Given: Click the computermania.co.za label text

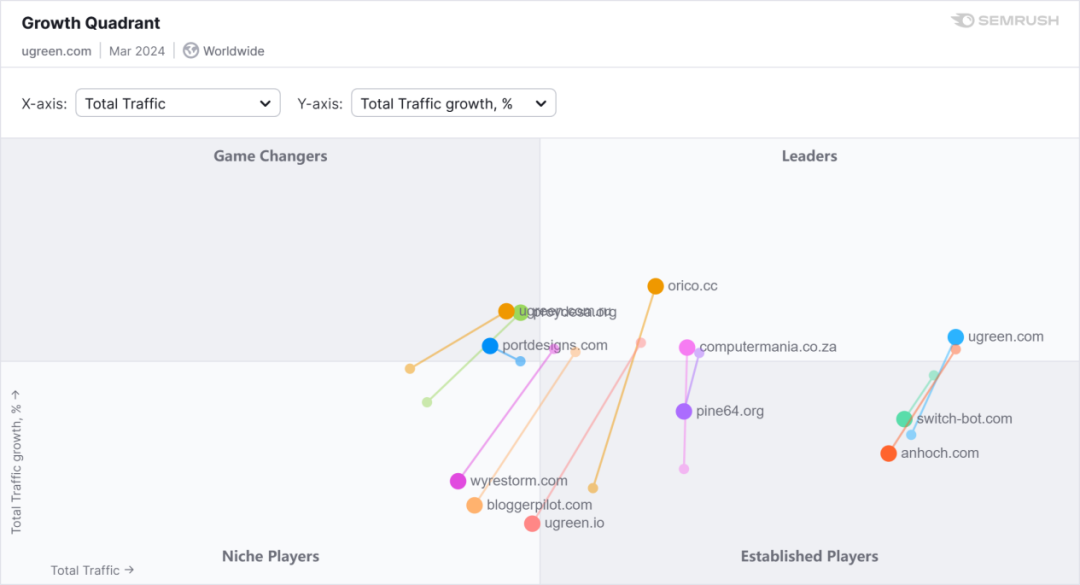Looking at the screenshot, I should coord(768,347).
